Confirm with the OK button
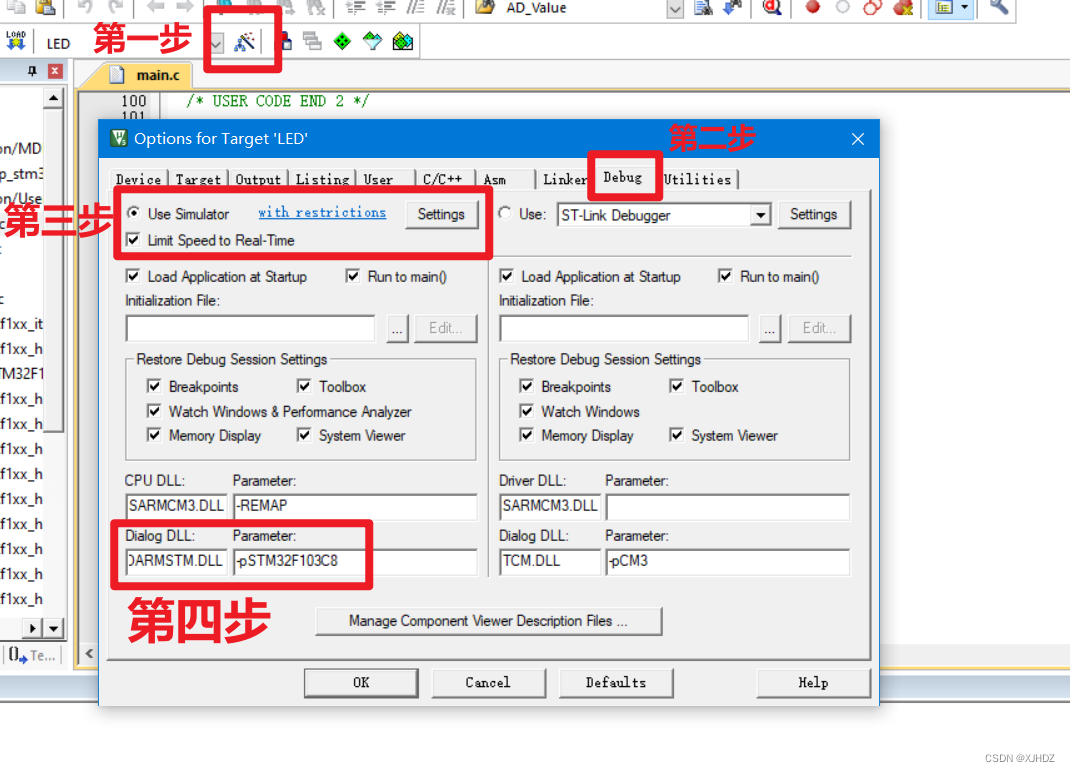 361,683
